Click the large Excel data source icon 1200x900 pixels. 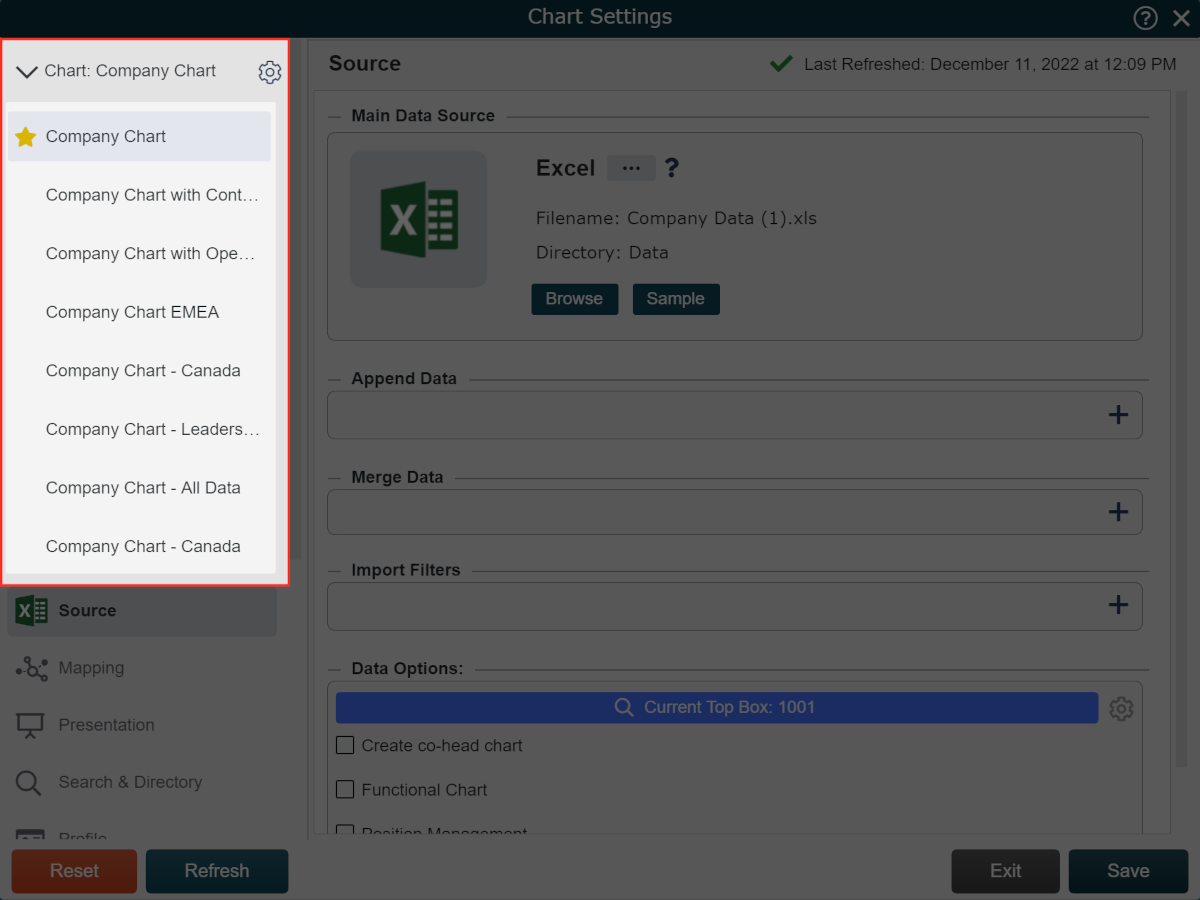click(418, 220)
